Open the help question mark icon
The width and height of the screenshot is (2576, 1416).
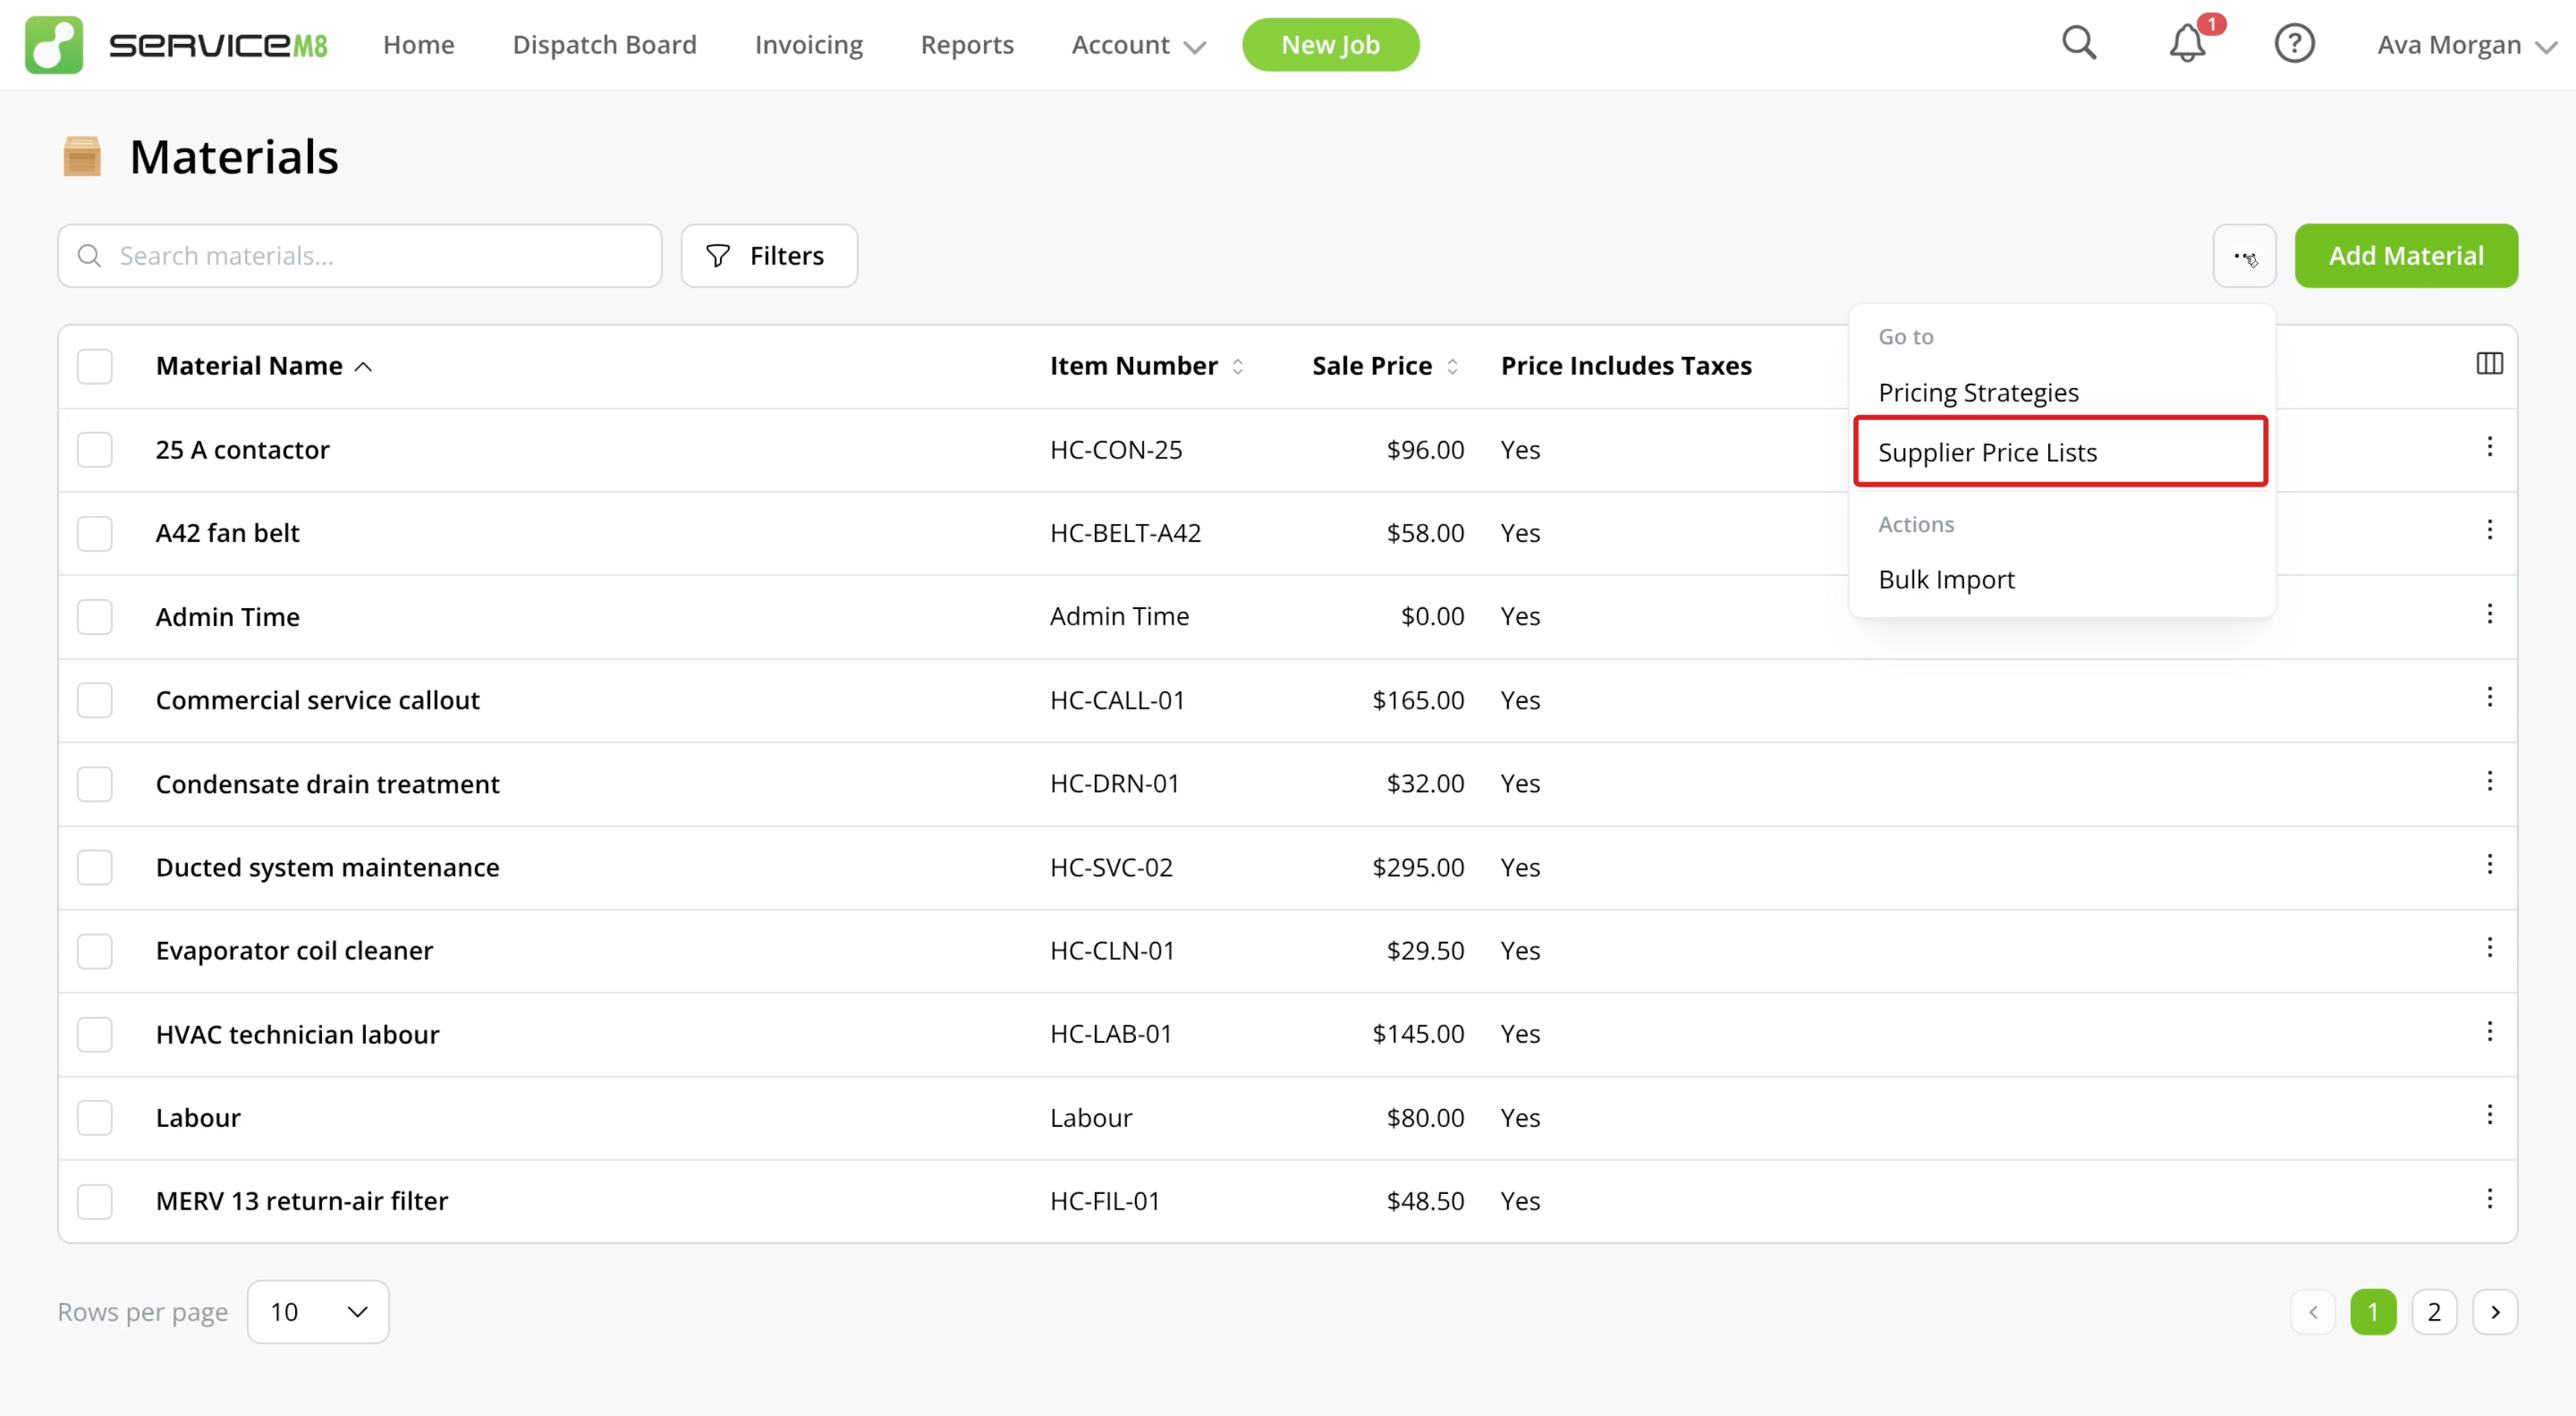2294,44
